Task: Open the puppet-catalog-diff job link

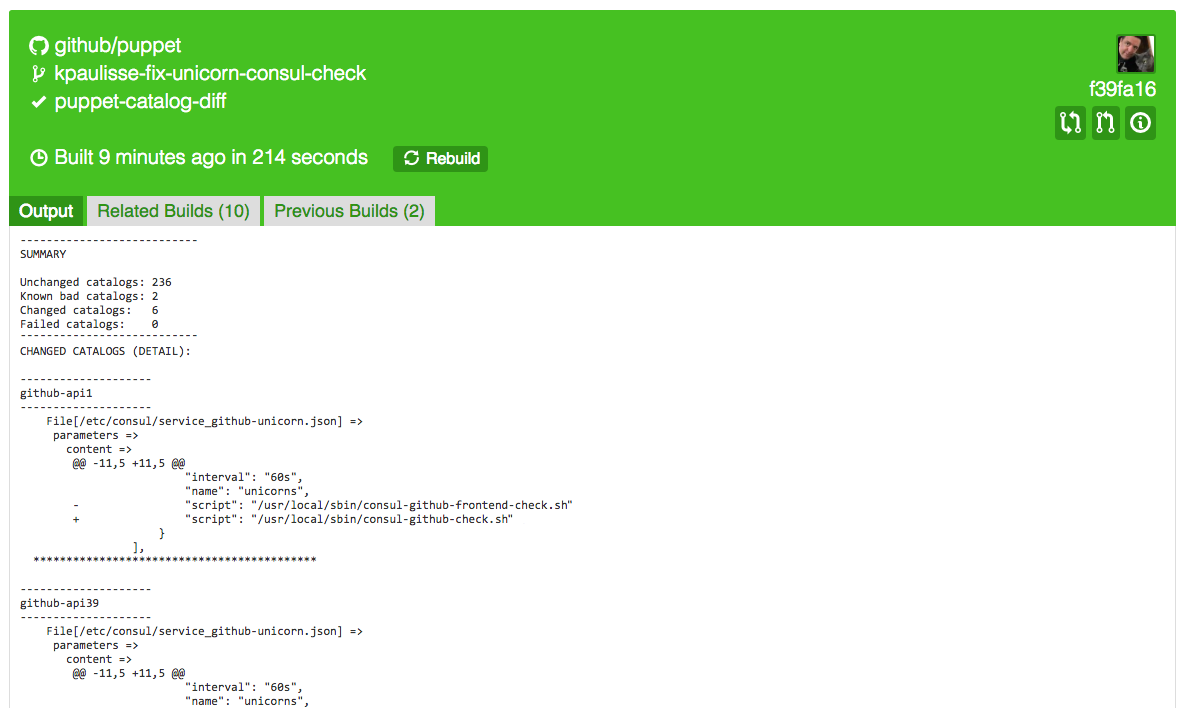Action: click(x=140, y=102)
